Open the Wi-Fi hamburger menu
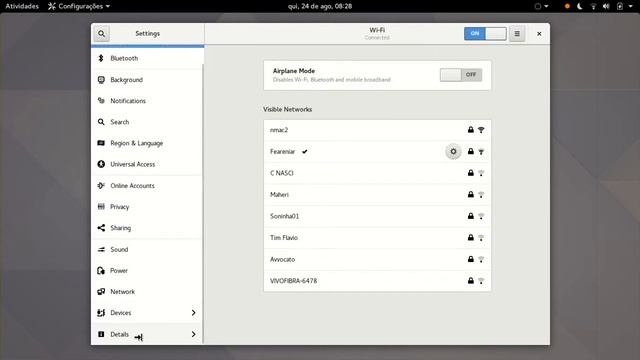 [517, 34]
